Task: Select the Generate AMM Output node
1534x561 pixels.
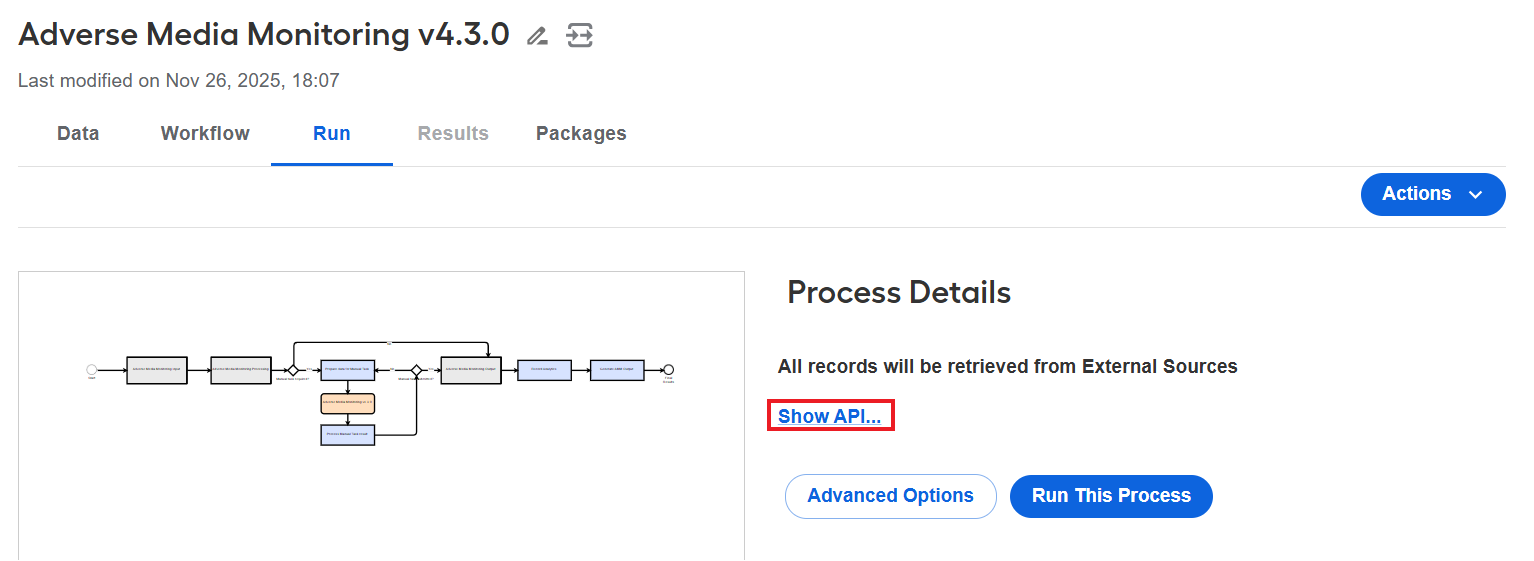Action: [x=617, y=370]
